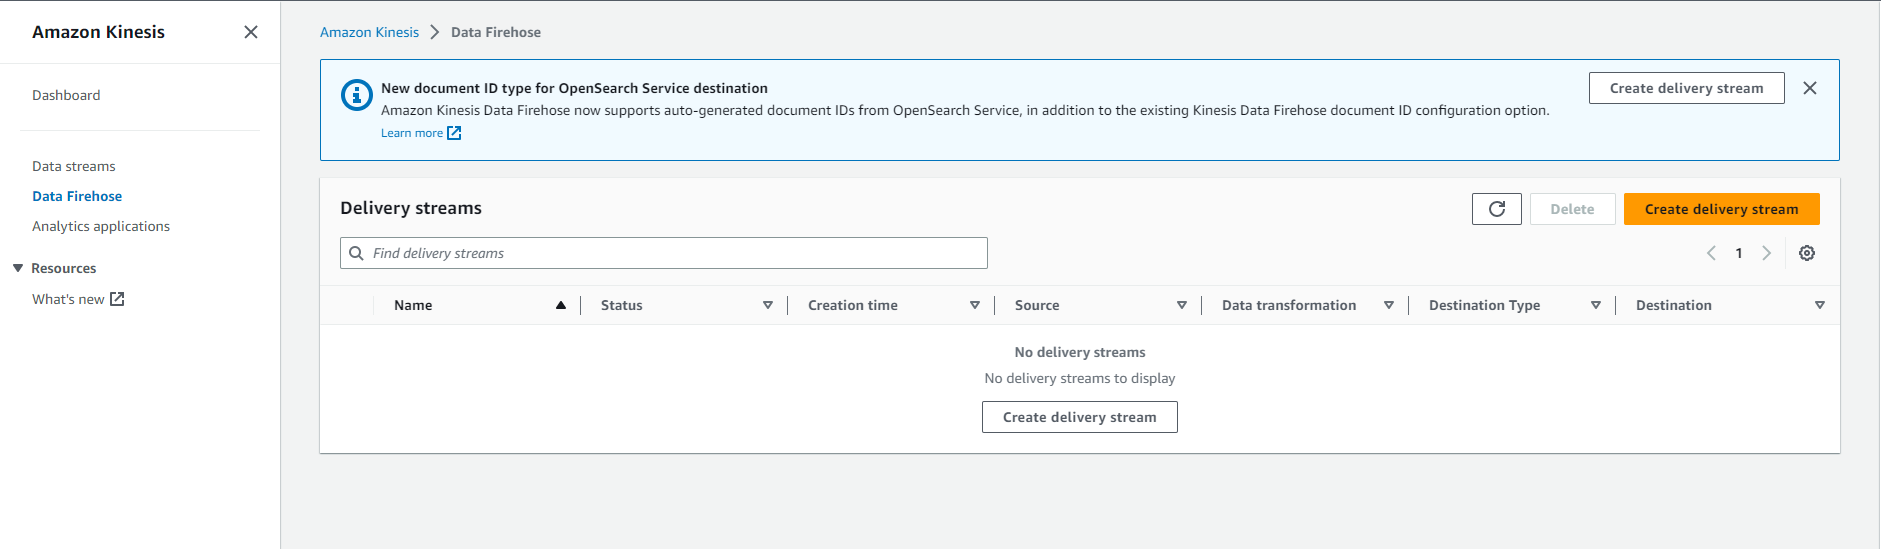This screenshot has width=1881, height=549.
Task: Click Create delivery stream under the empty table
Action: [x=1080, y=417]
